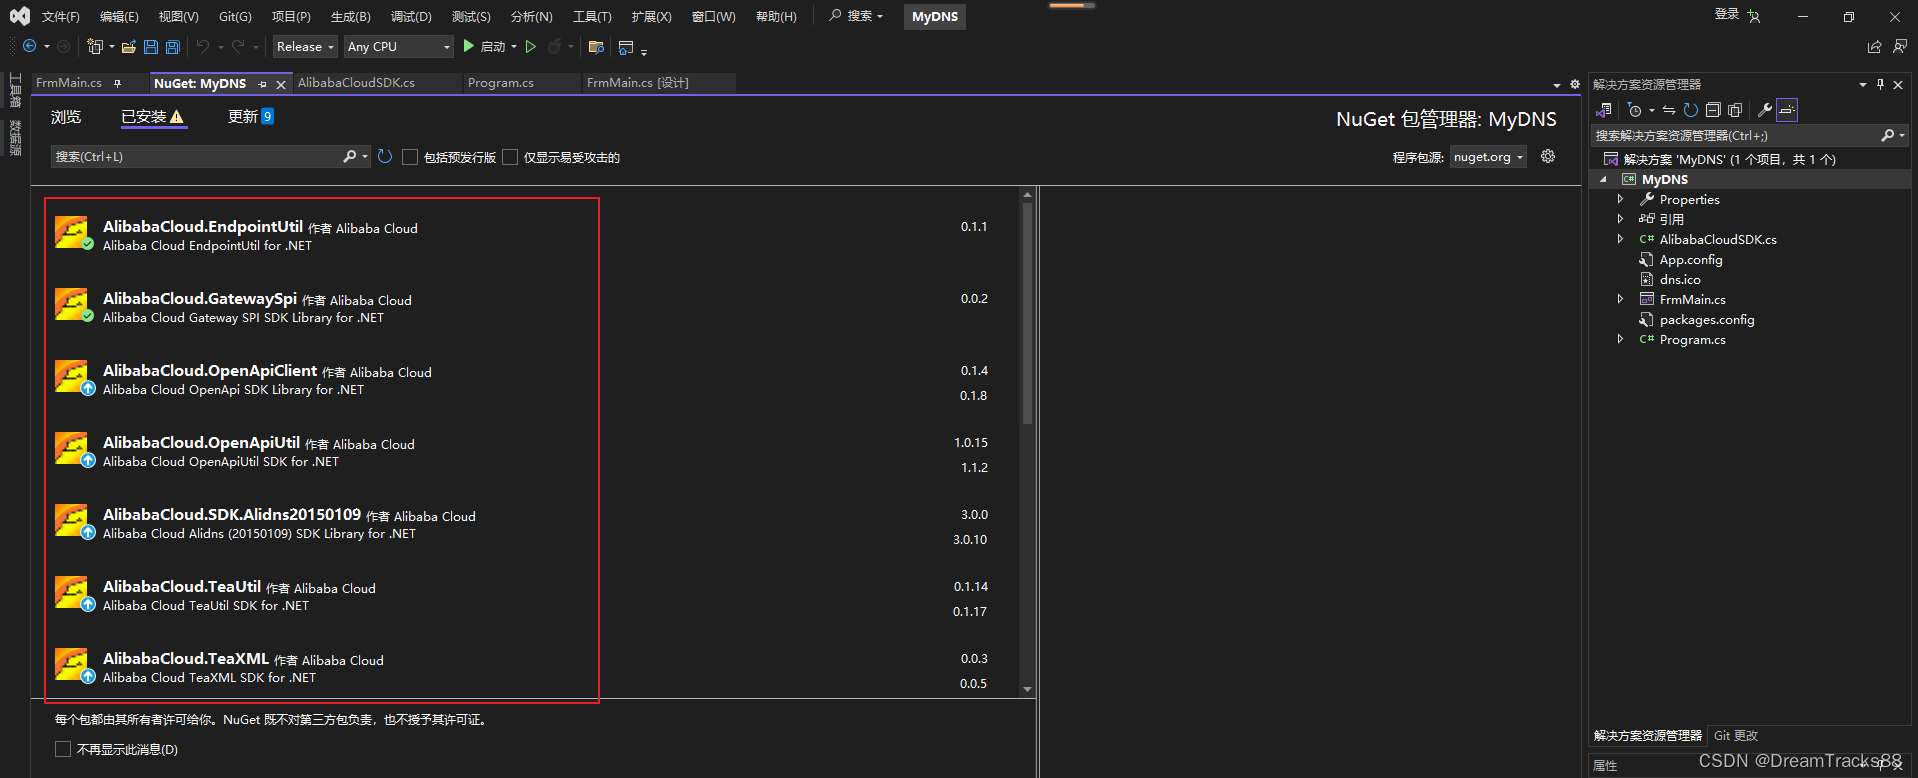This screenshot has width=1918, height=778.
Task: Click sync with active document arrows icon
Action: click(x=1669, y=110)
